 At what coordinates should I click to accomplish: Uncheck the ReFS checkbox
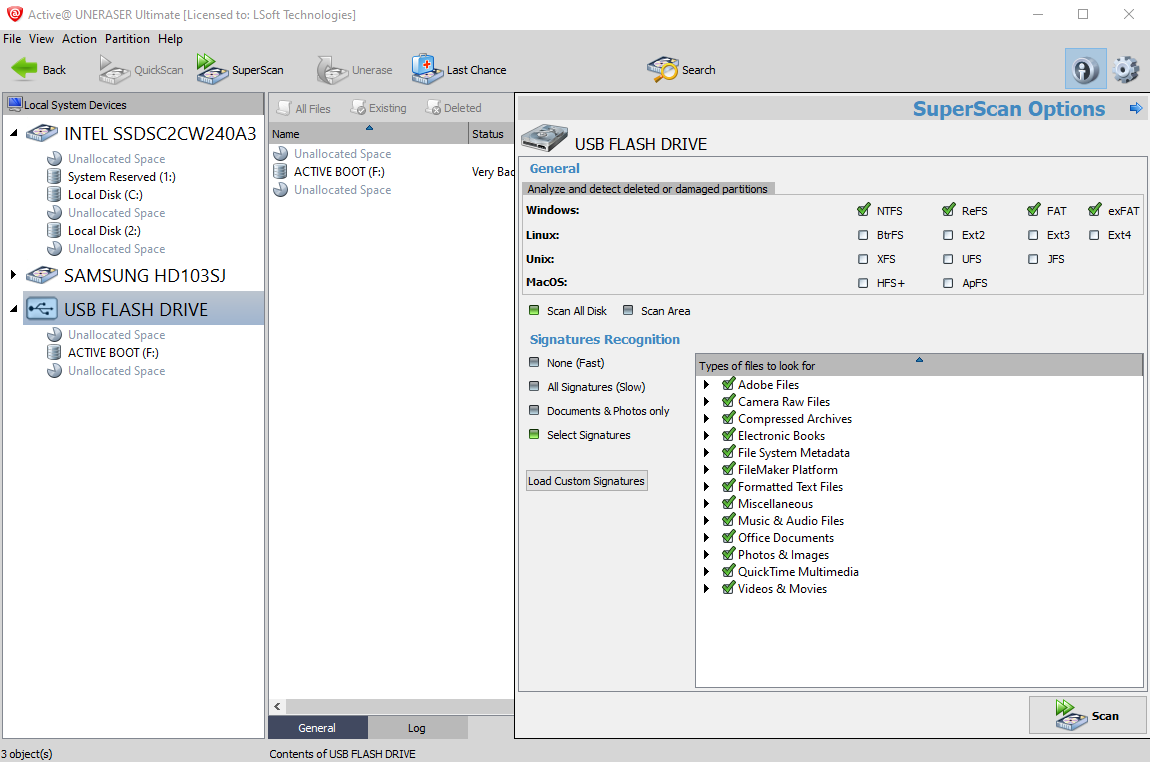[x=949, y=210]
